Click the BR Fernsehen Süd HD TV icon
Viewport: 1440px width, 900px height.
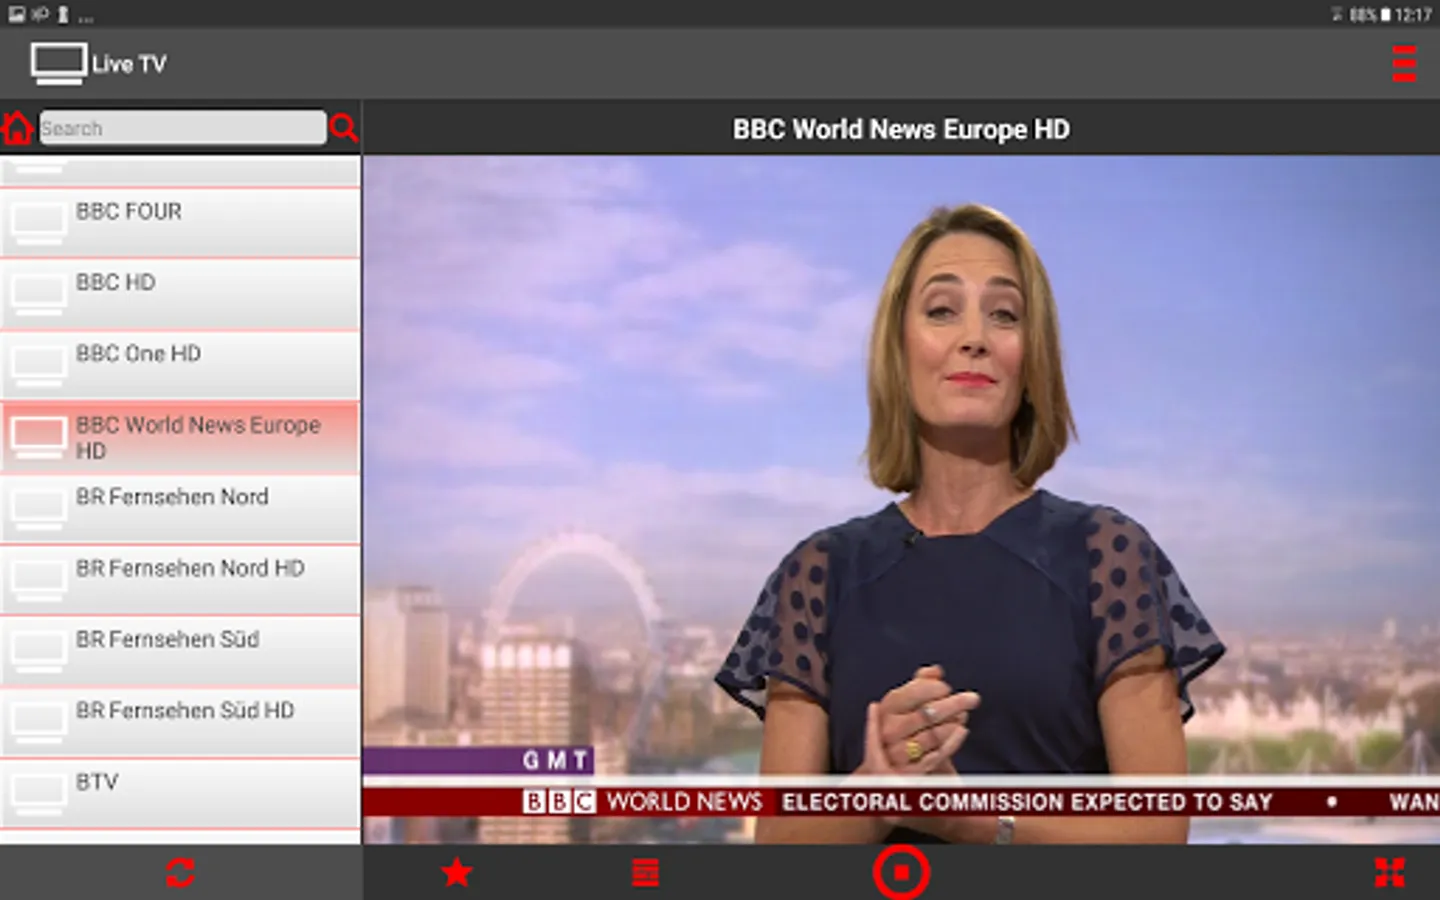(x=39, y=722)
